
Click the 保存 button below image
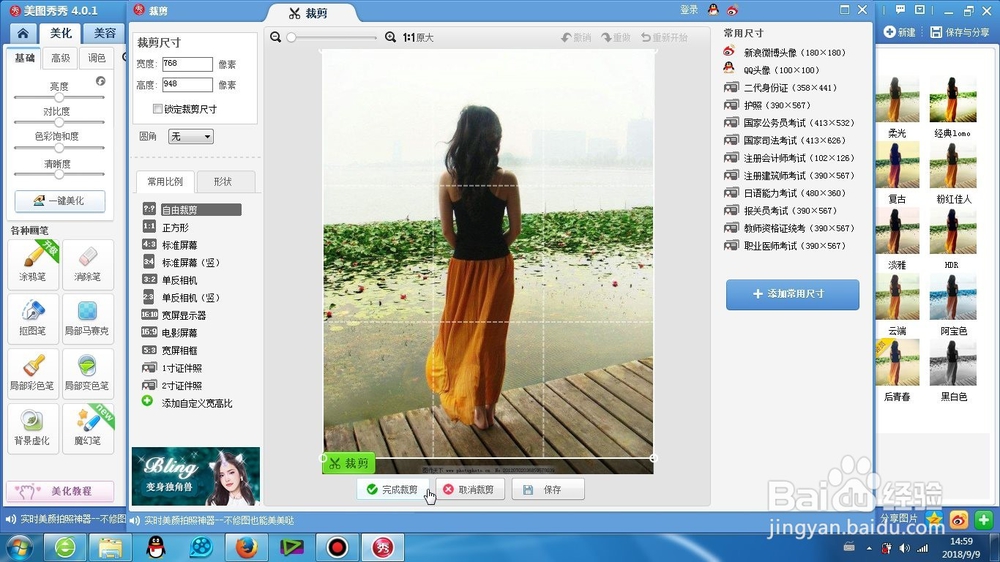(548, 489)
